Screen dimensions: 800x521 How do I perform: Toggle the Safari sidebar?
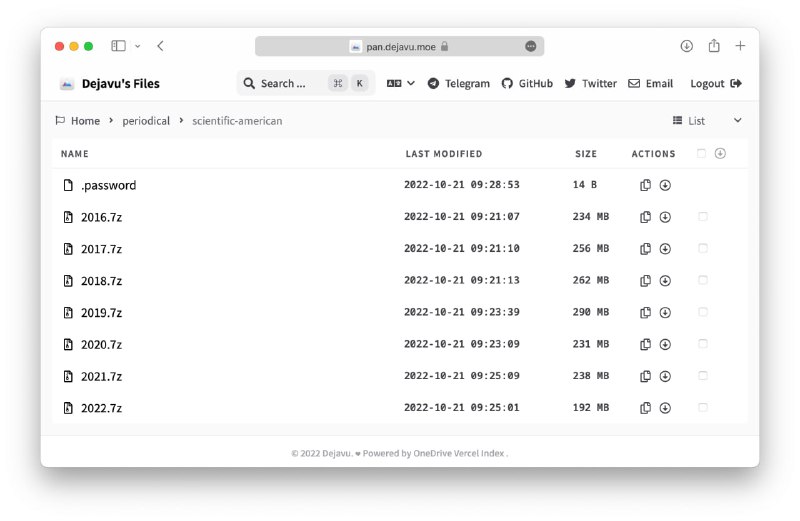coord(118,46)
